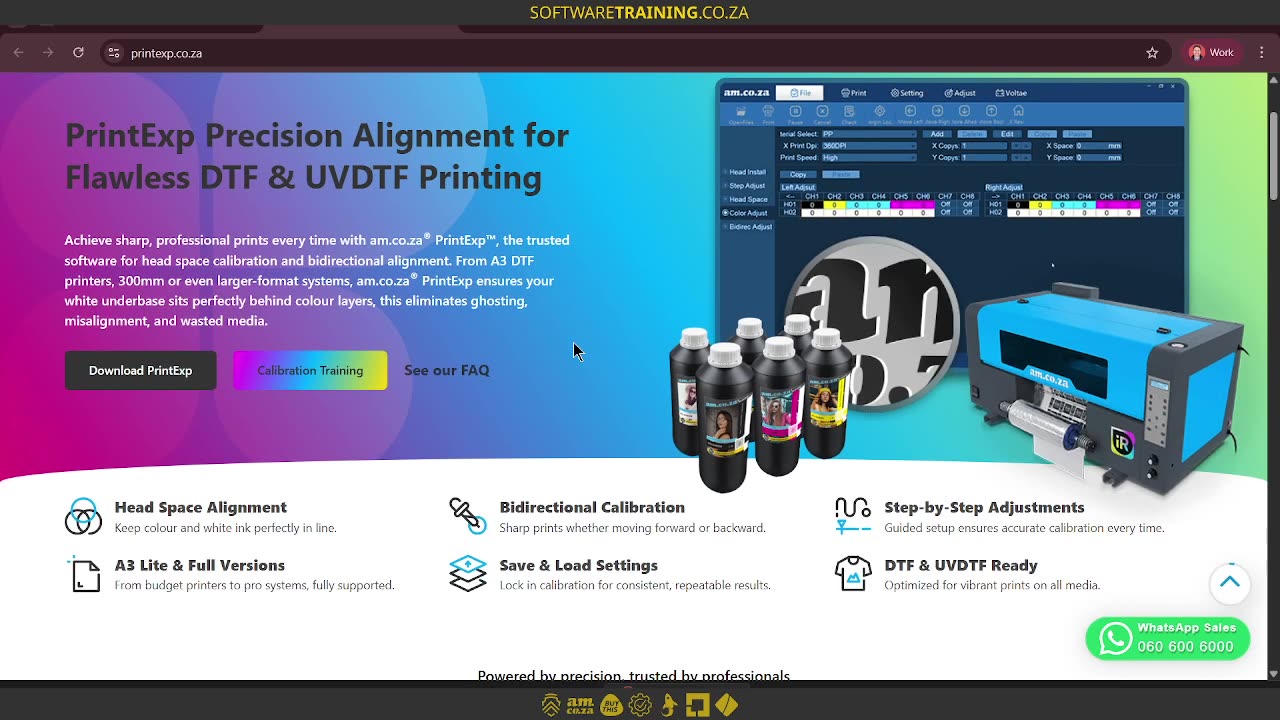Screen dimensions: 1280x720
Task: Open the Chrome three-dot menu
Action: [x=1262, y=53]
